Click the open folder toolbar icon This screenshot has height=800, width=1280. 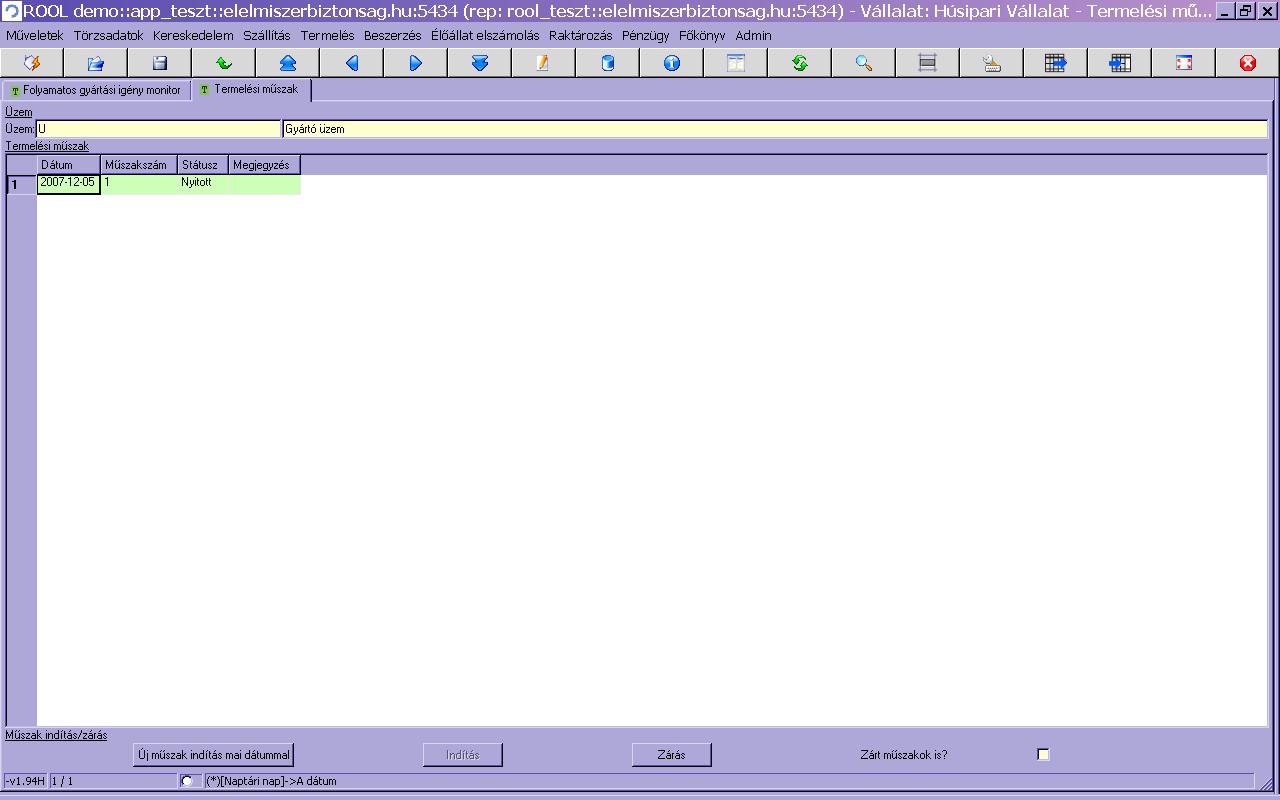(x=96, y=63)
